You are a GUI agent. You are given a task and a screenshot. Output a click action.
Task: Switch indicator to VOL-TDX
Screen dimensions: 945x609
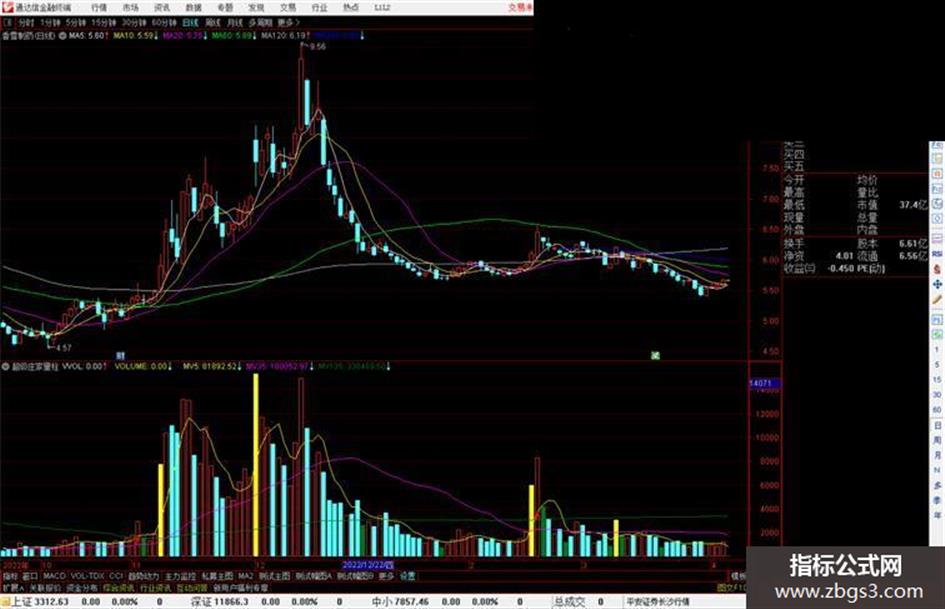pyautogui.click(x=88, y=576)
